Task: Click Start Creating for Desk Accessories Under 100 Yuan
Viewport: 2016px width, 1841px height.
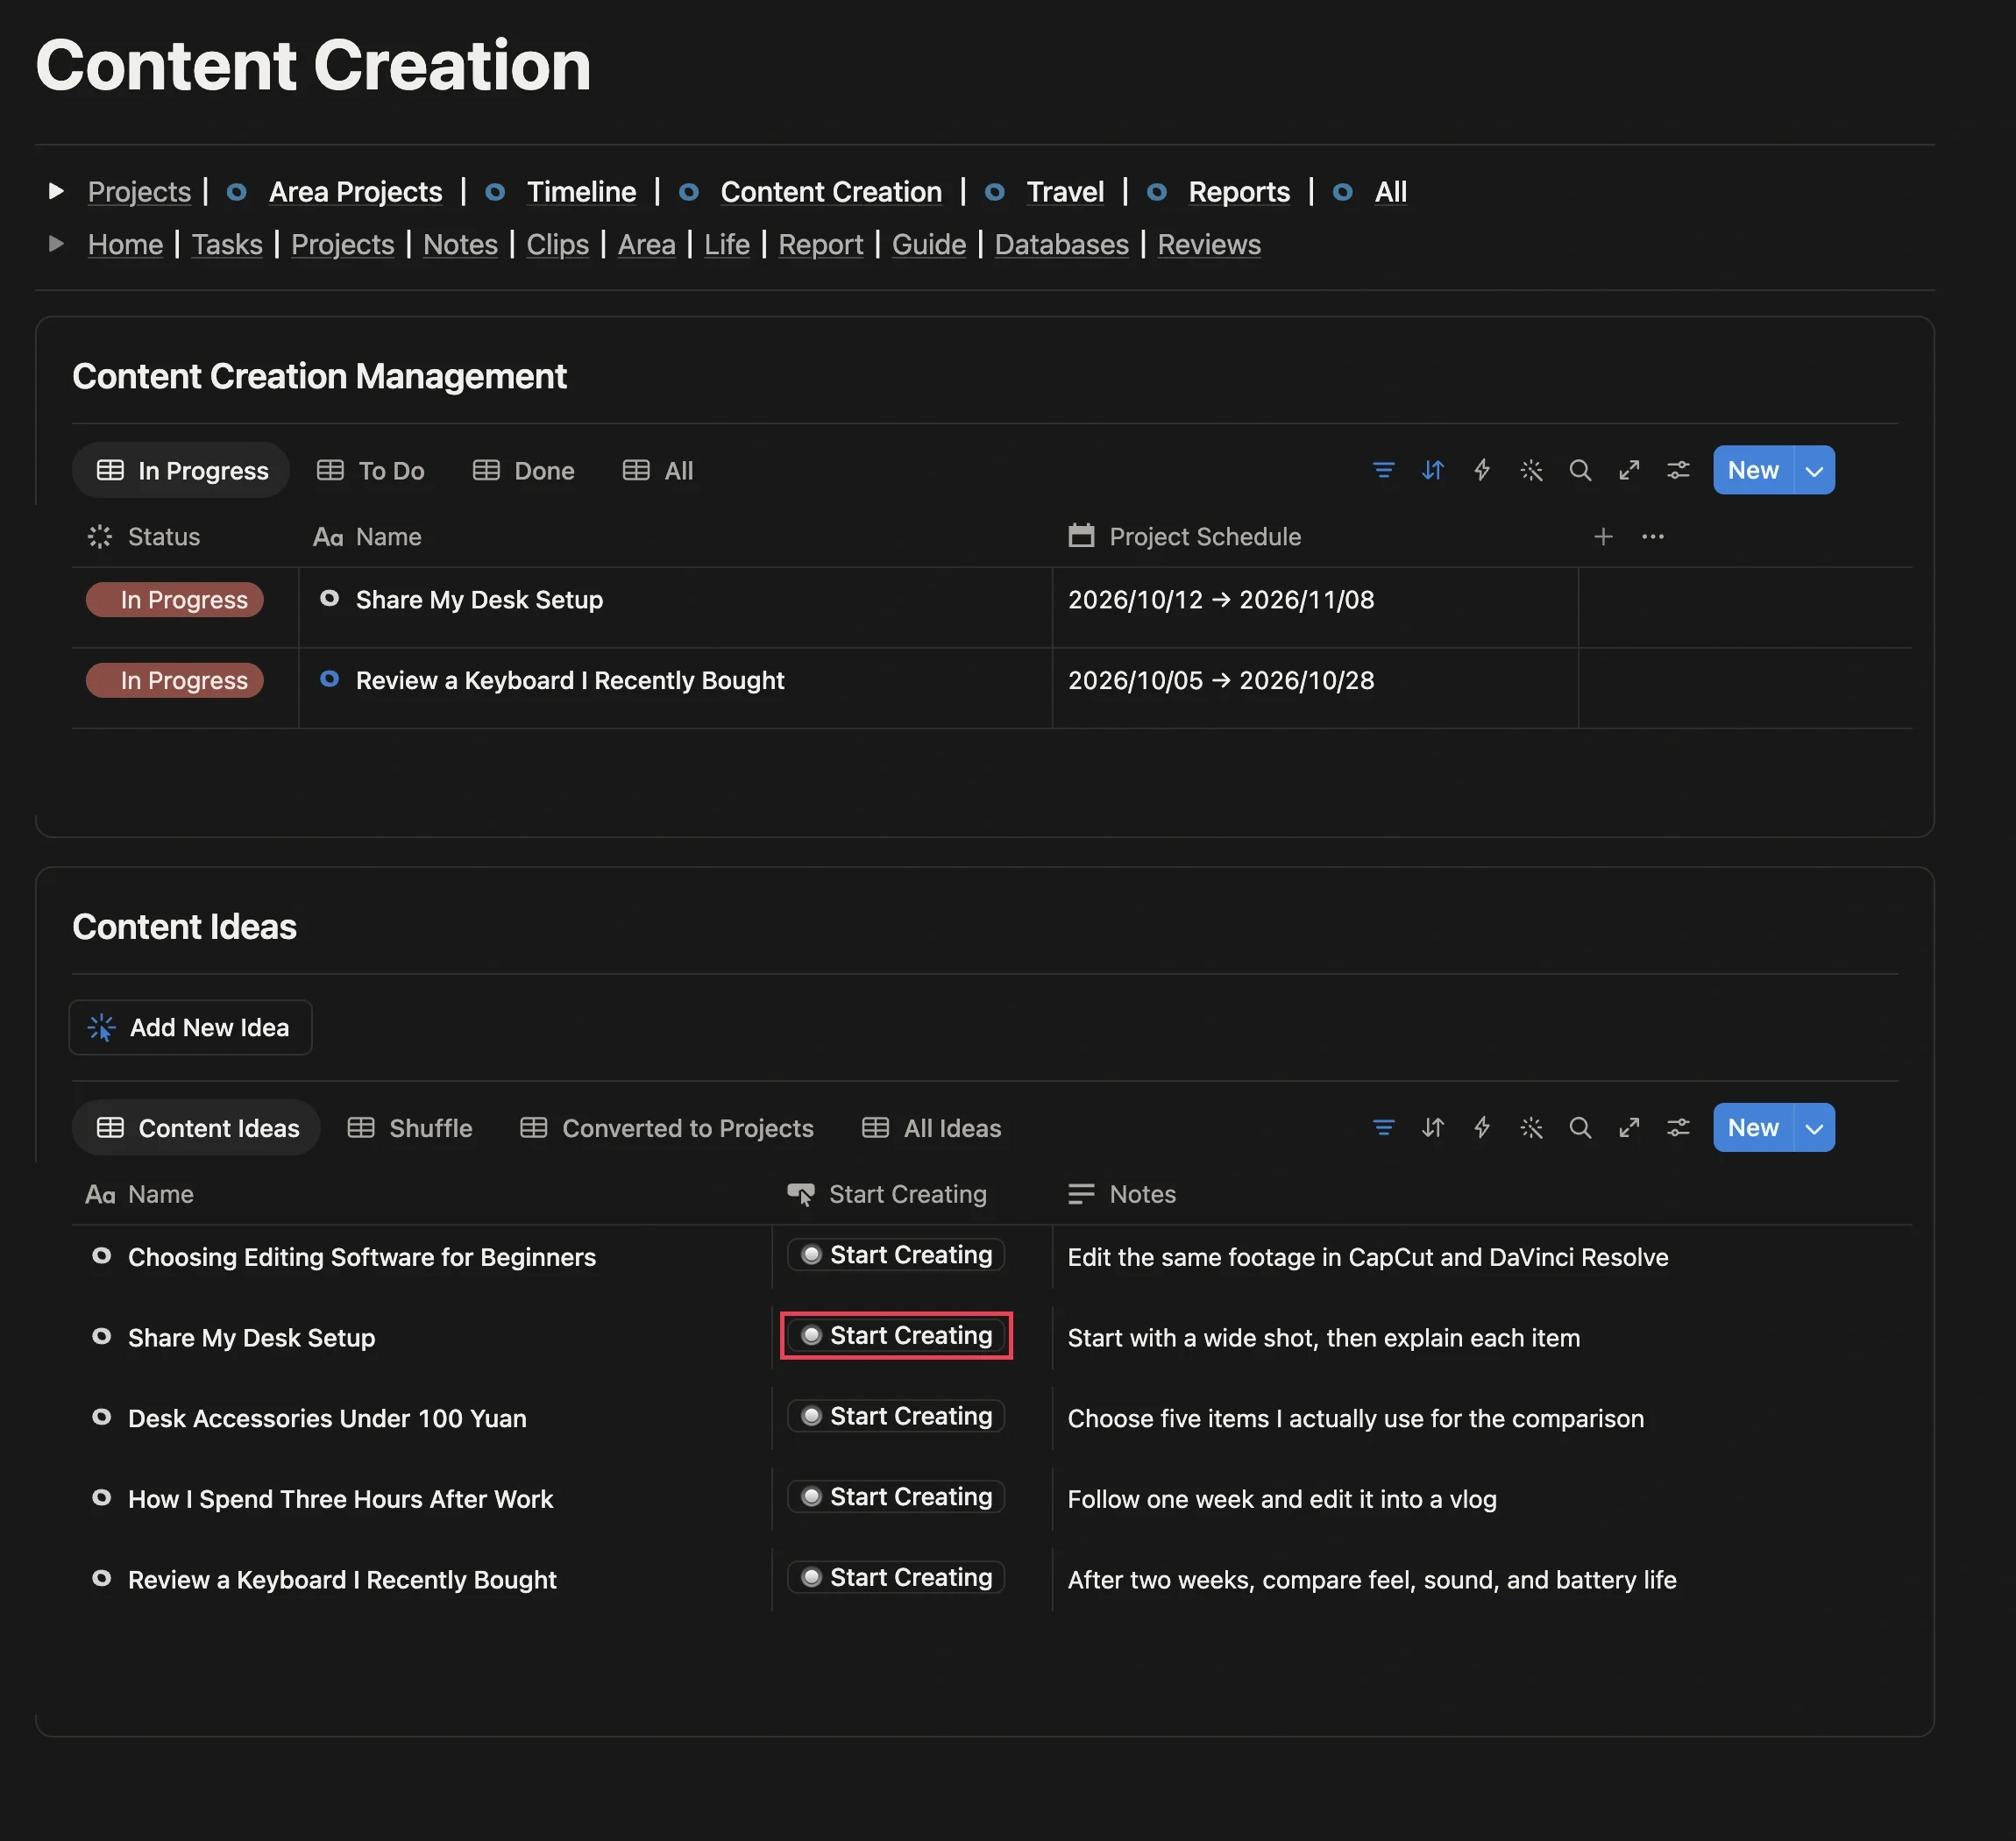Action: pyautogui.click(x=896, y=1416)
